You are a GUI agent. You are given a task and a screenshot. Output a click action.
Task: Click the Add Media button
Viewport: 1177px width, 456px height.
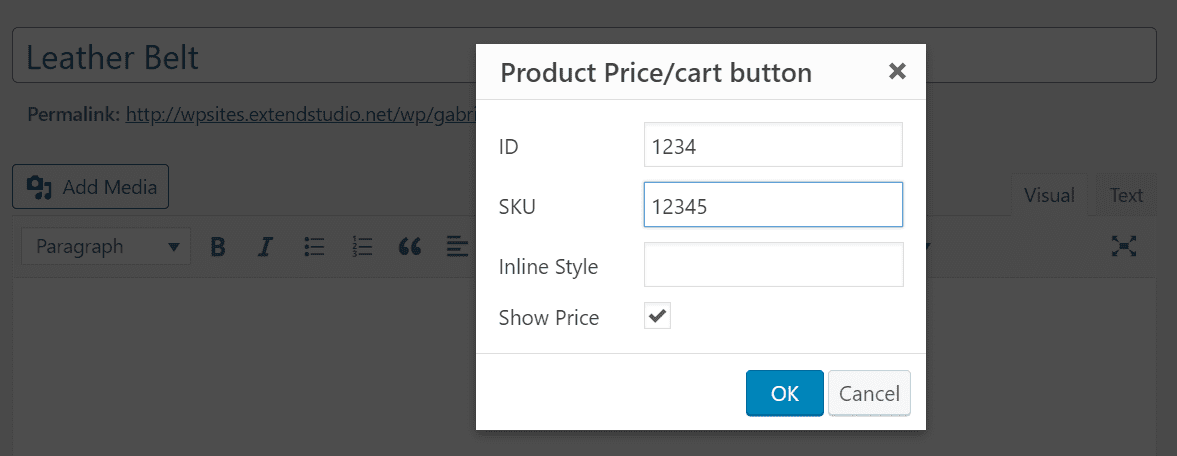(x=91, y=186)
